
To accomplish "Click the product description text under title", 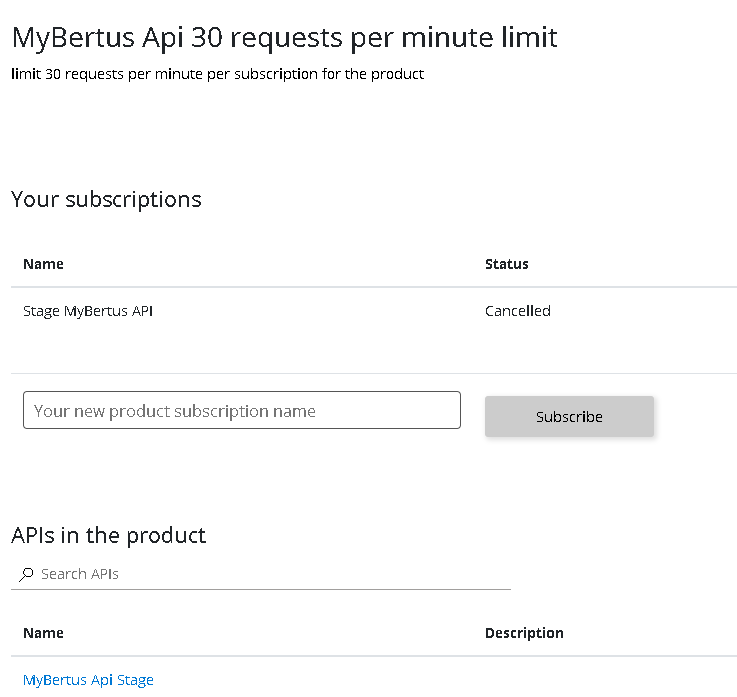I will tap(217, 74).
